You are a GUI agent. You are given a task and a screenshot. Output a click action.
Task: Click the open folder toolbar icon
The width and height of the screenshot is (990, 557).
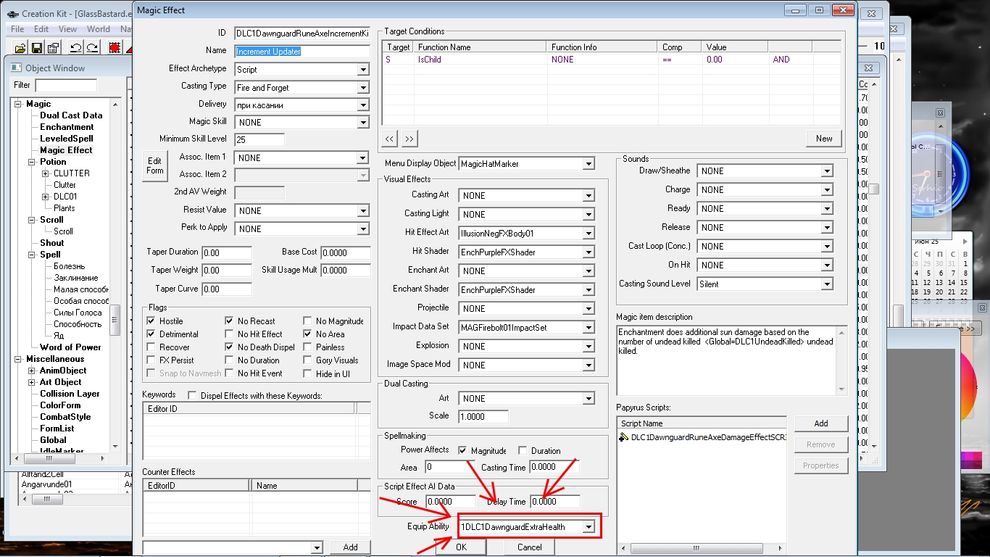(19, 48)
